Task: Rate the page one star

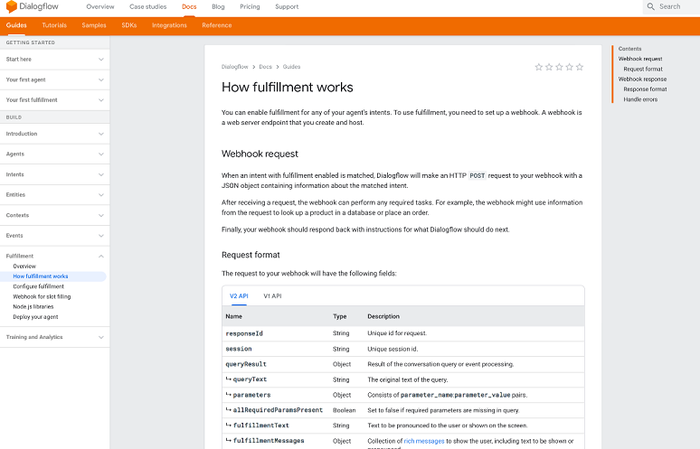Action: point(539,67)
